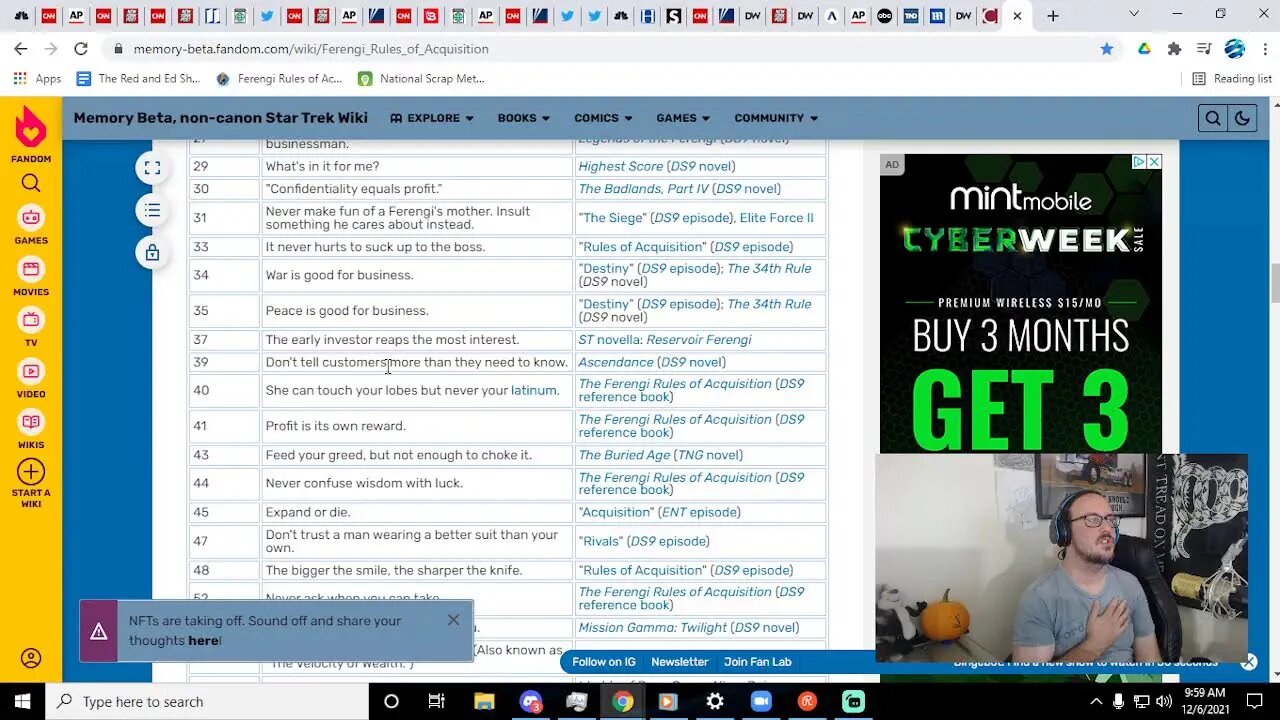Open the Reading list
Screen dimensions: 1280x720
(1232, 78)
